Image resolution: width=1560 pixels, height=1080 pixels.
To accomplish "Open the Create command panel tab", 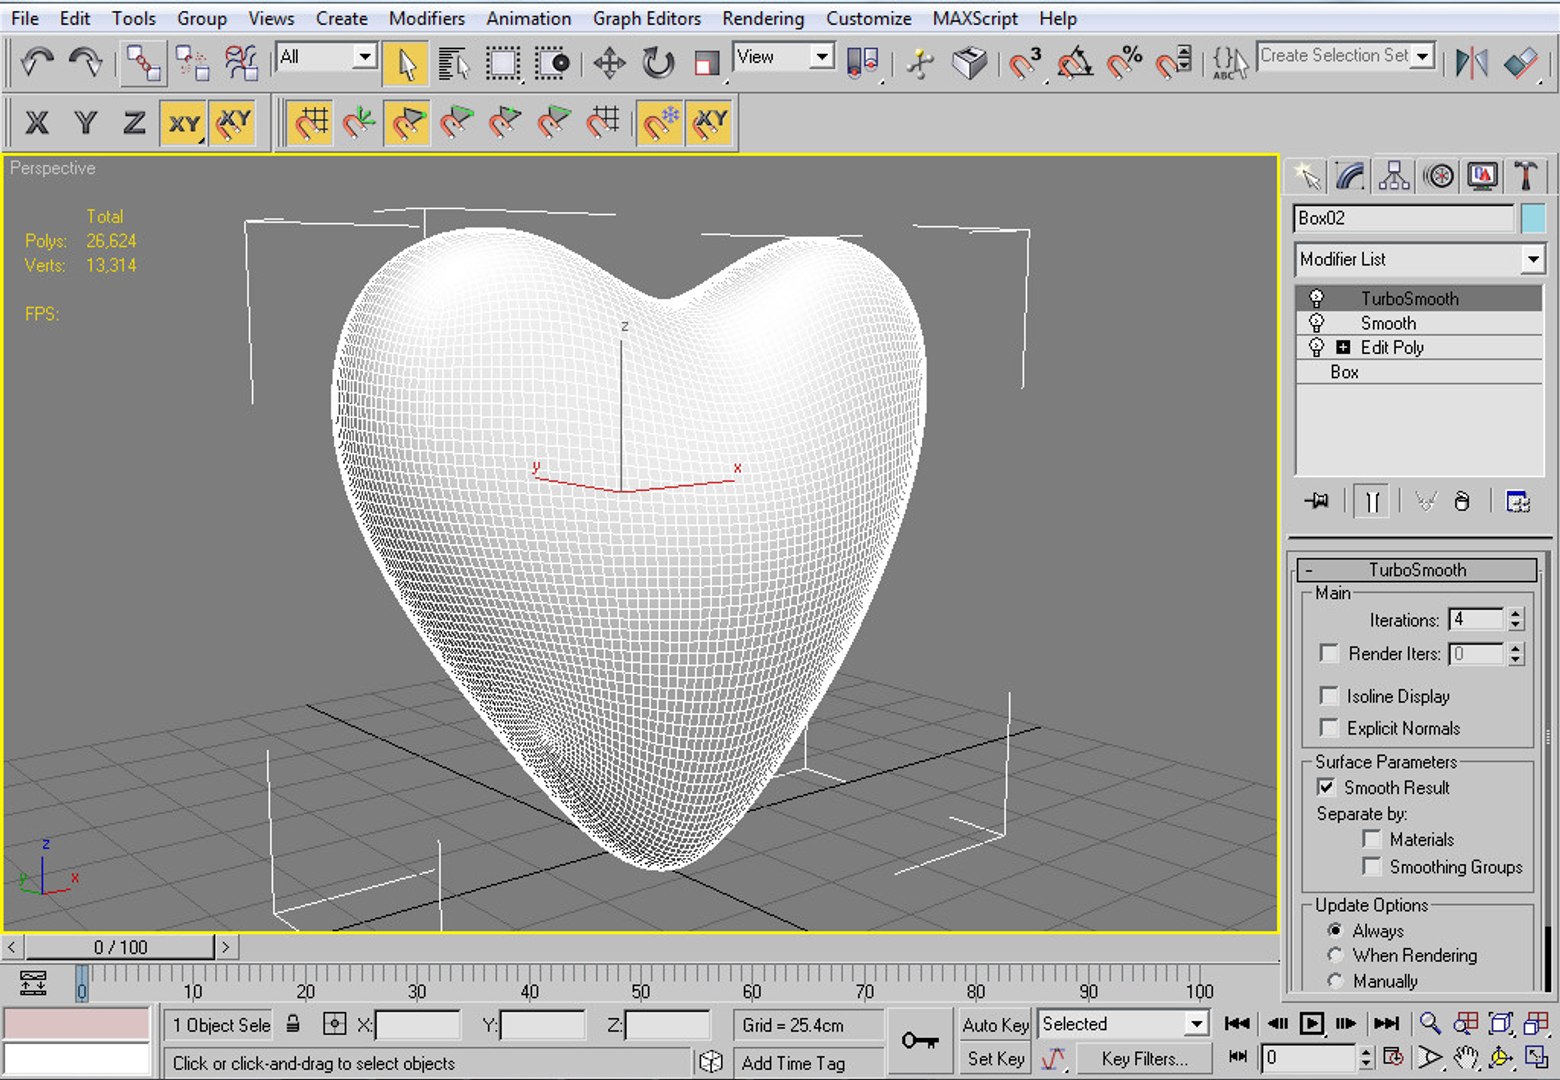I will point(1306,176).
